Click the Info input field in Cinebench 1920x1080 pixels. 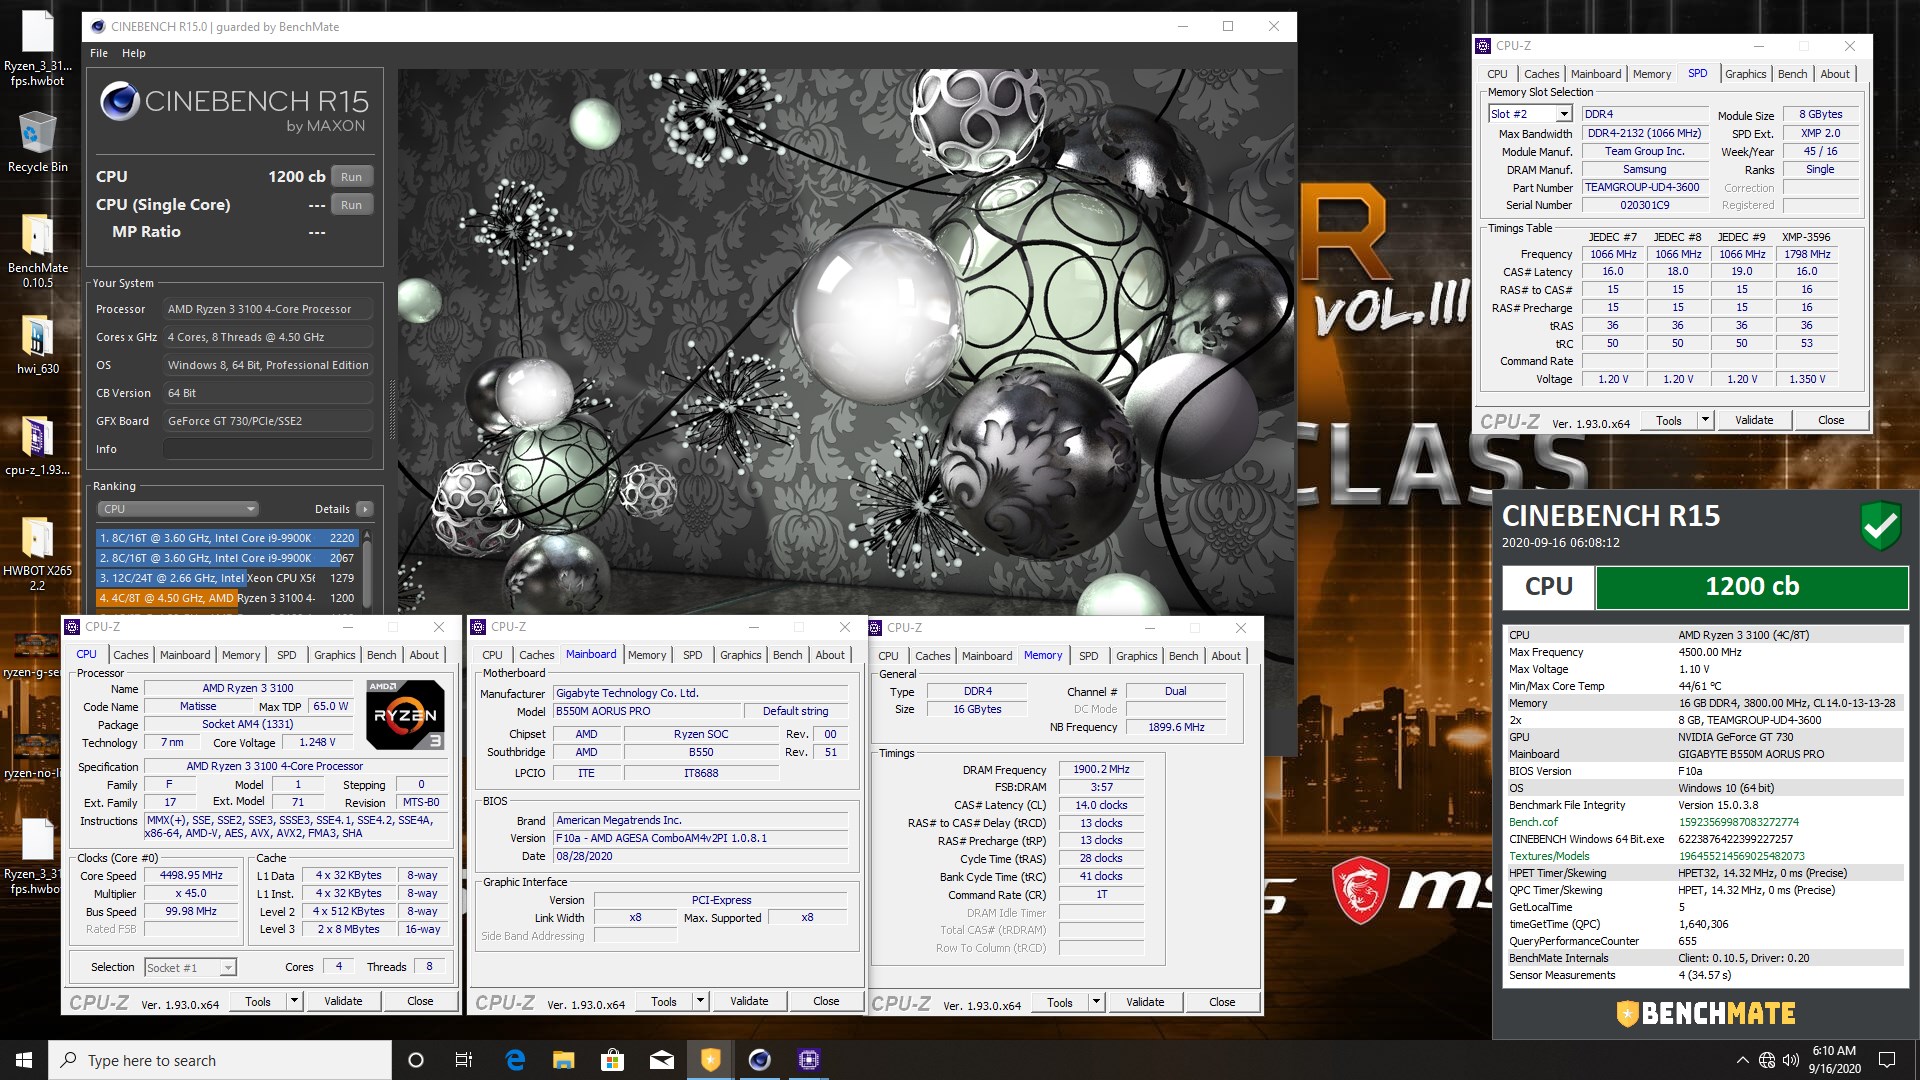coord(268,449)
